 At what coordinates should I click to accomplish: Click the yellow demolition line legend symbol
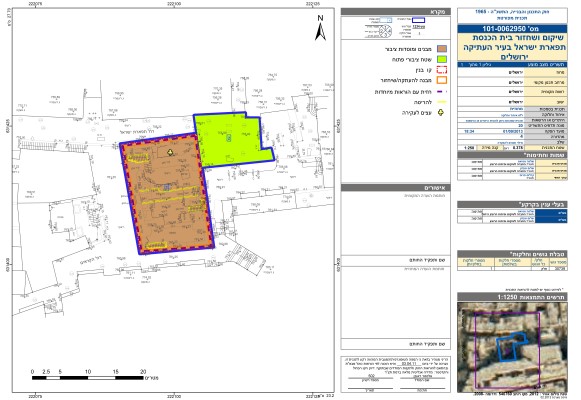click(x=442, y=102)
